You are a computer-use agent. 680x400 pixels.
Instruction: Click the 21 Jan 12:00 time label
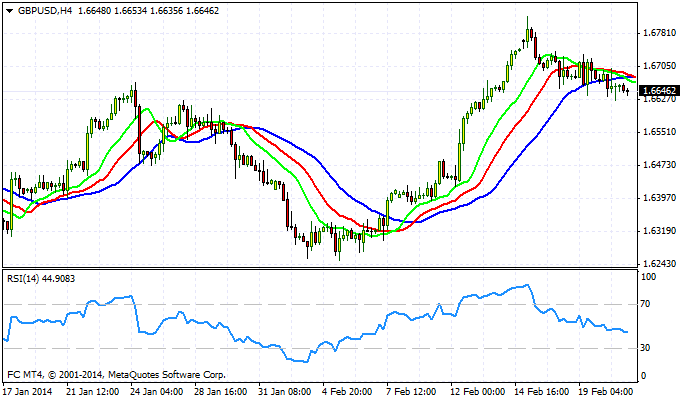[93, 392]
